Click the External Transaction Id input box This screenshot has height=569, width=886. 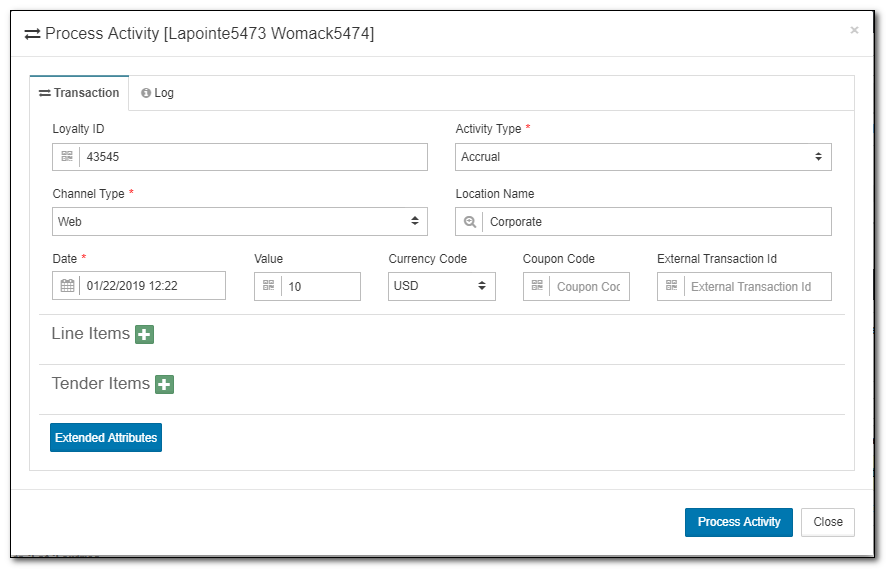click(x=756, y=286)
